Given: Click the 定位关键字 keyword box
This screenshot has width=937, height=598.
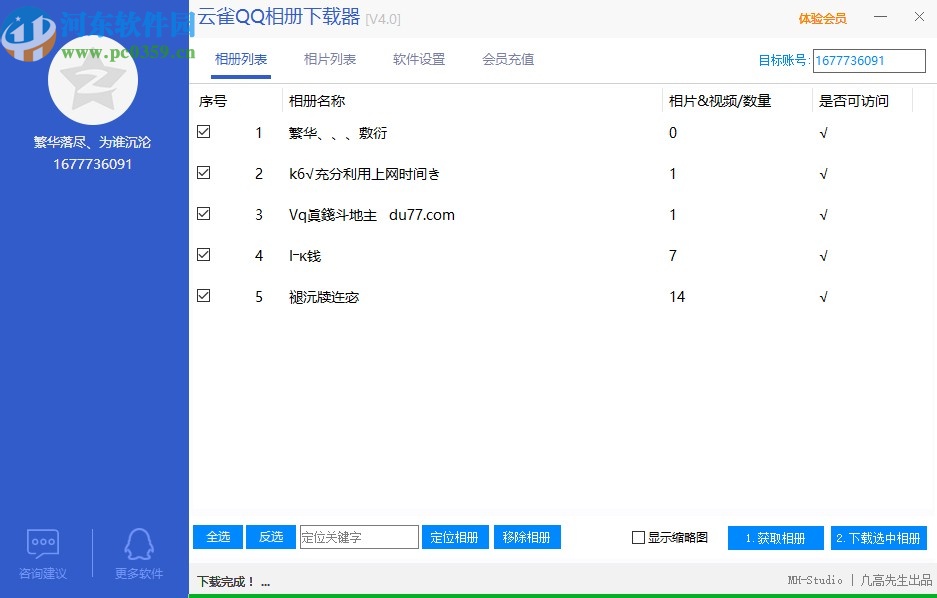Looking at the screenshot, I should pyautogui.click(x=358, y=537).
